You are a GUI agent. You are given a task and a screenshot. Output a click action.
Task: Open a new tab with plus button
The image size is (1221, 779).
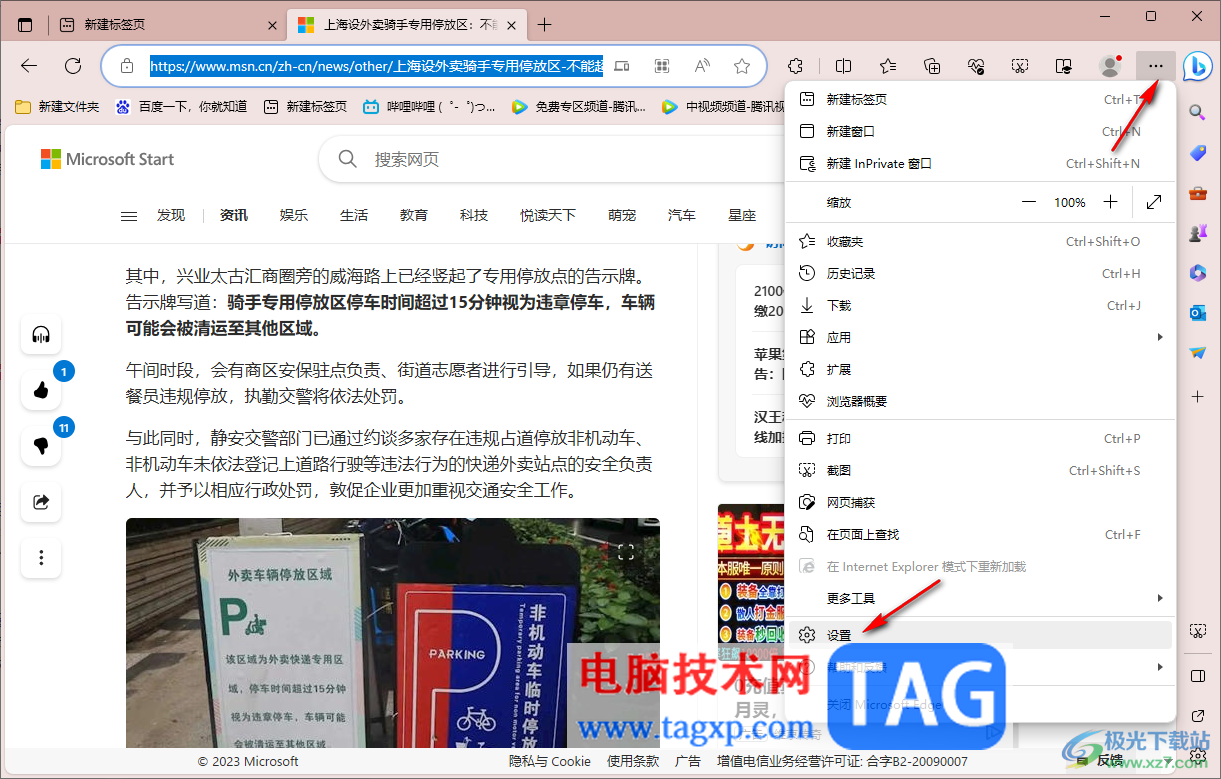click(x=544, y=25)
